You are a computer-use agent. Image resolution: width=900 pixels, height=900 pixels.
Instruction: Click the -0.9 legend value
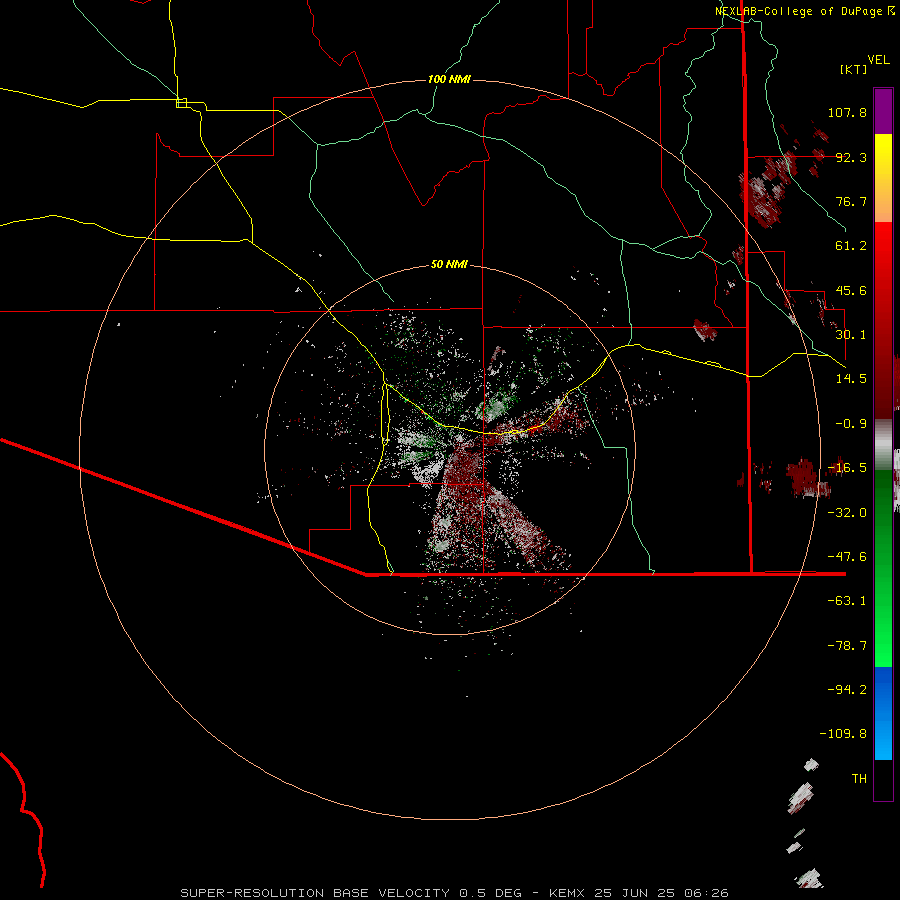coord(851,424)
